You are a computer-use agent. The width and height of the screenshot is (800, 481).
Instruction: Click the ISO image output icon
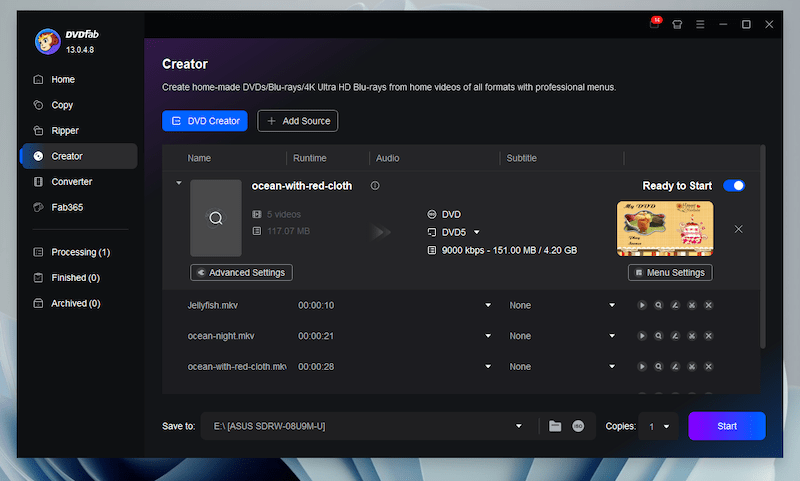(x=578, y=426)
